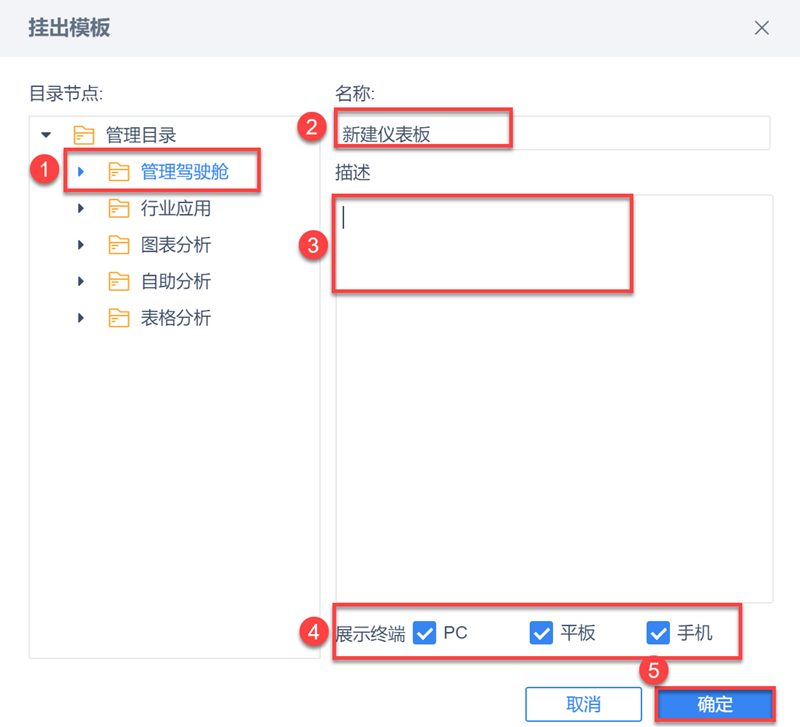
Task: Select the 自助分析 directory node
Action: 176,282
